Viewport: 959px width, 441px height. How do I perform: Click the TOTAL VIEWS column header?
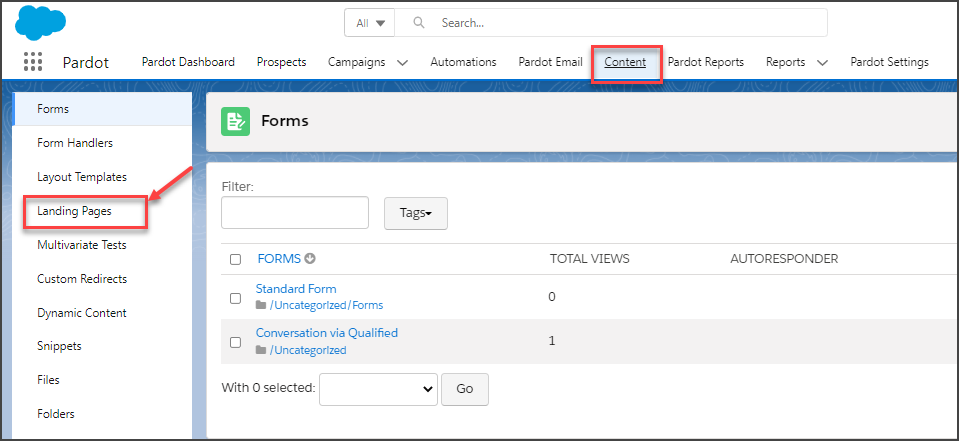coord(590,259)
